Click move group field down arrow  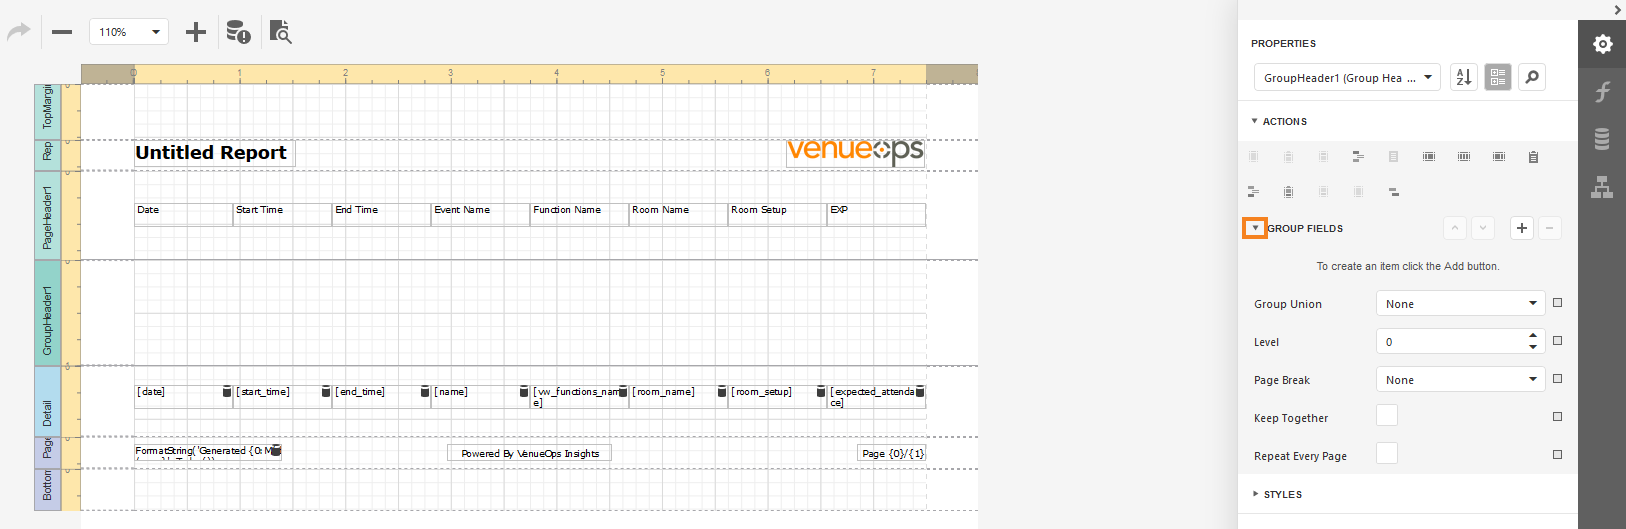click(x=1483, y=228)
